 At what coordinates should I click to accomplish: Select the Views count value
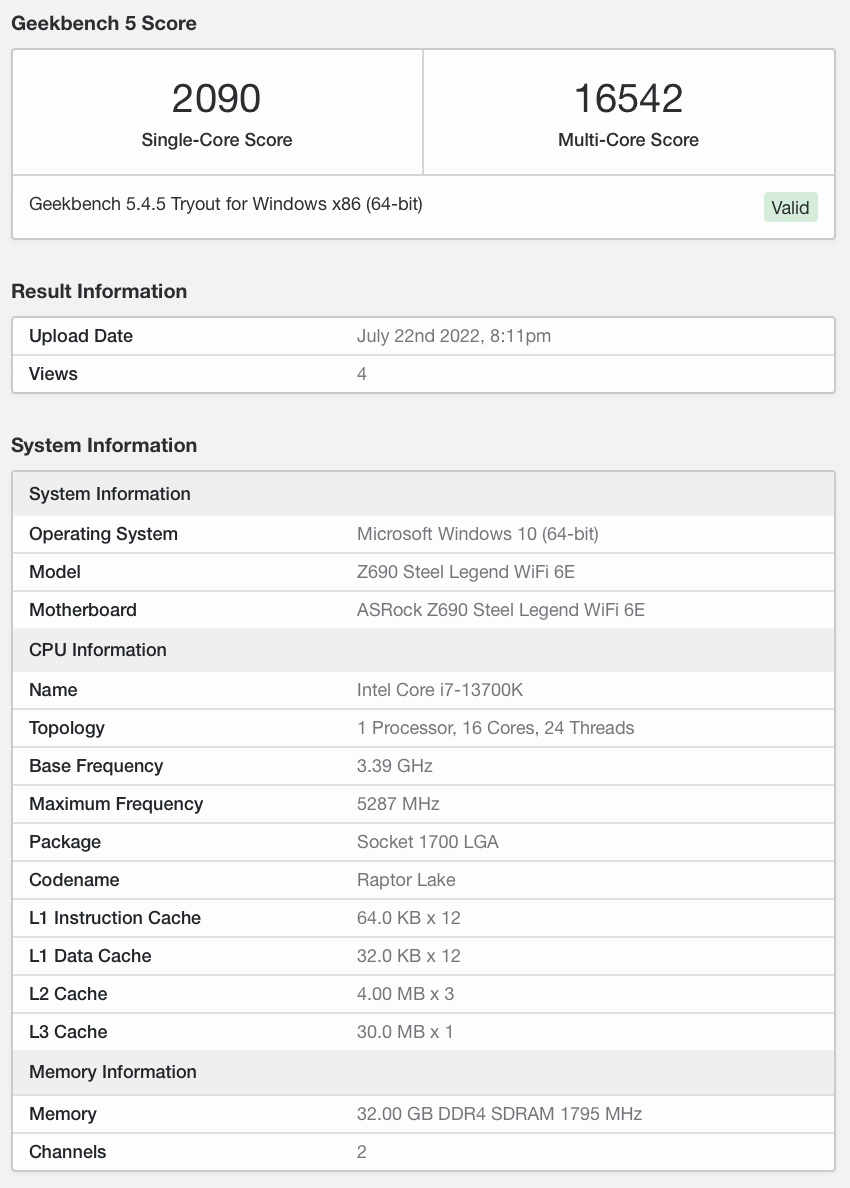pos(361,374)
